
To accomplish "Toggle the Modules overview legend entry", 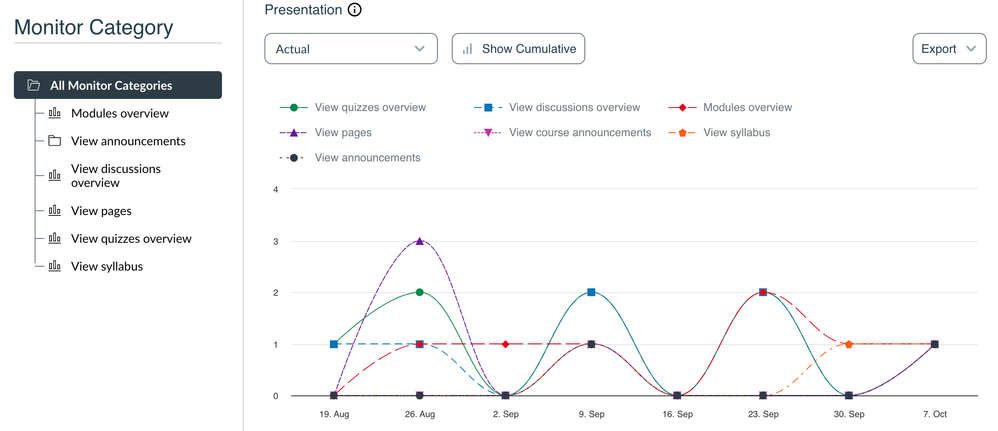I will click(746, 107).
